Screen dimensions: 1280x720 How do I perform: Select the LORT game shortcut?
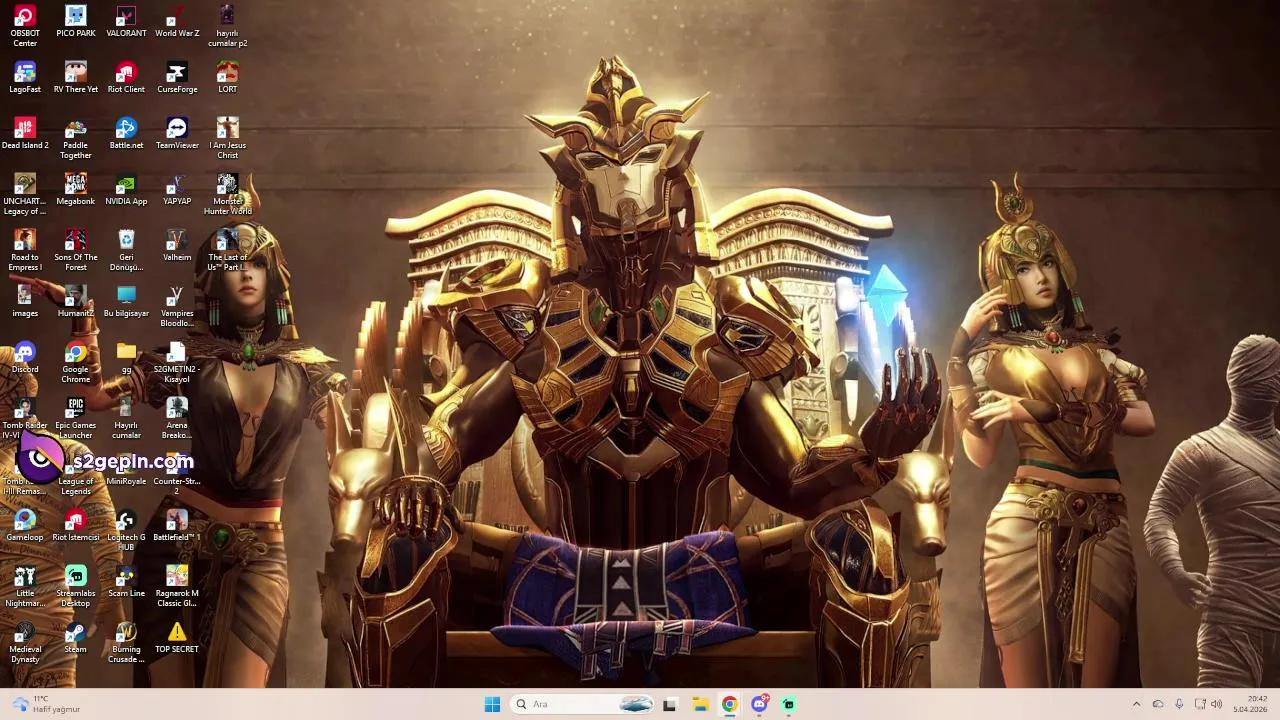(228, 78)
